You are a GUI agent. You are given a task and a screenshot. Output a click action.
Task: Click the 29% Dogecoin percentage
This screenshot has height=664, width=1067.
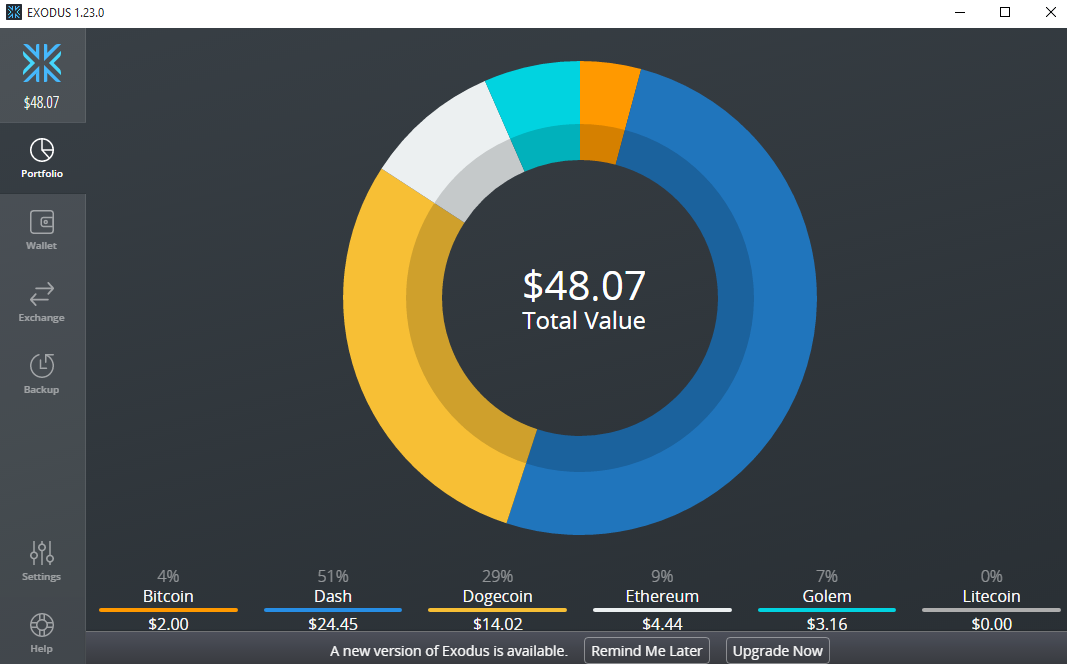tap(497, 576)
